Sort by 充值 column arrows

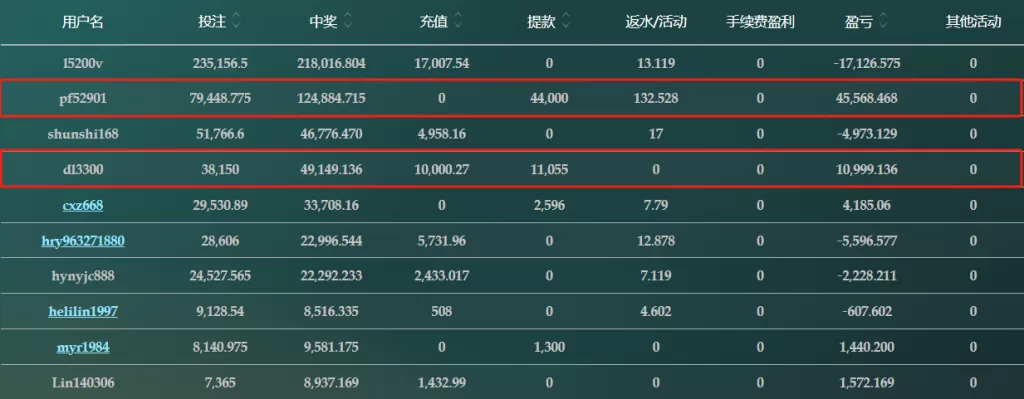pos(458,22)
